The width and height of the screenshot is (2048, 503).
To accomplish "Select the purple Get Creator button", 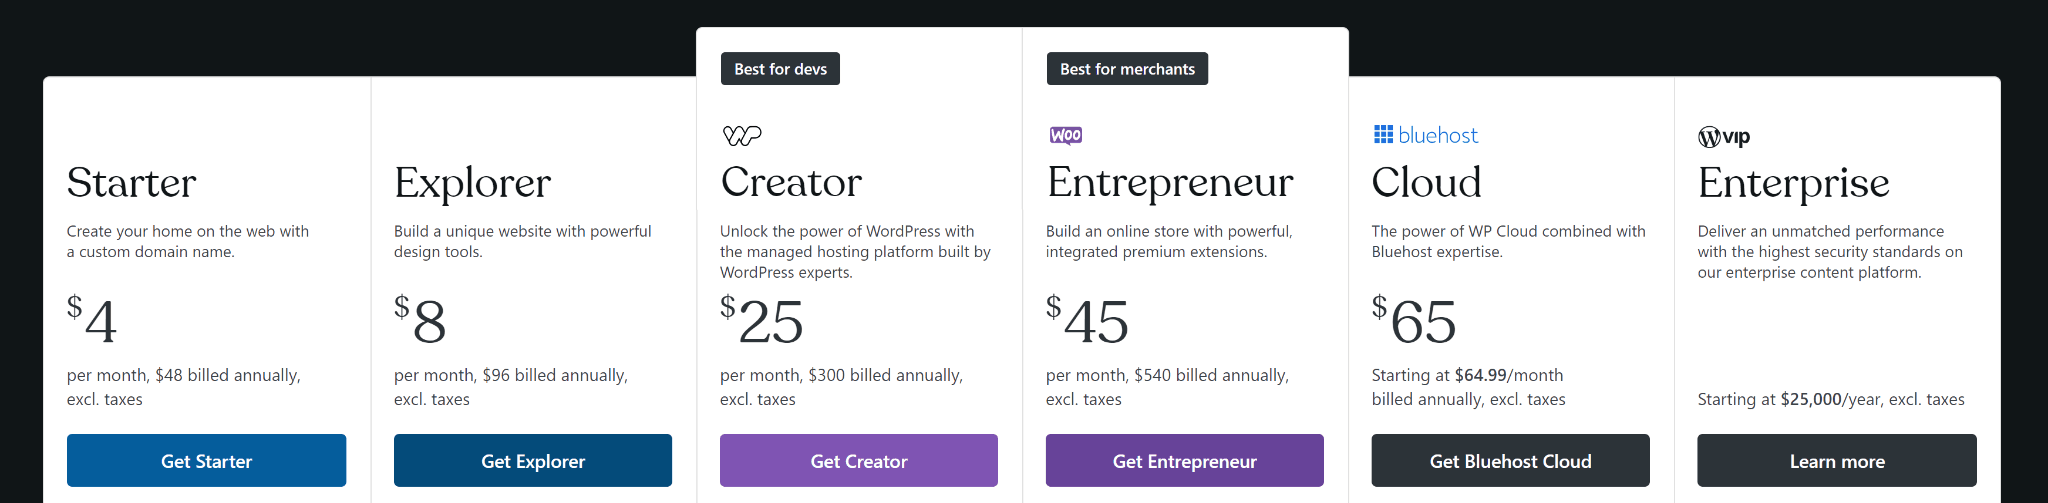I will pyautogui.click(x=859, y=461).
